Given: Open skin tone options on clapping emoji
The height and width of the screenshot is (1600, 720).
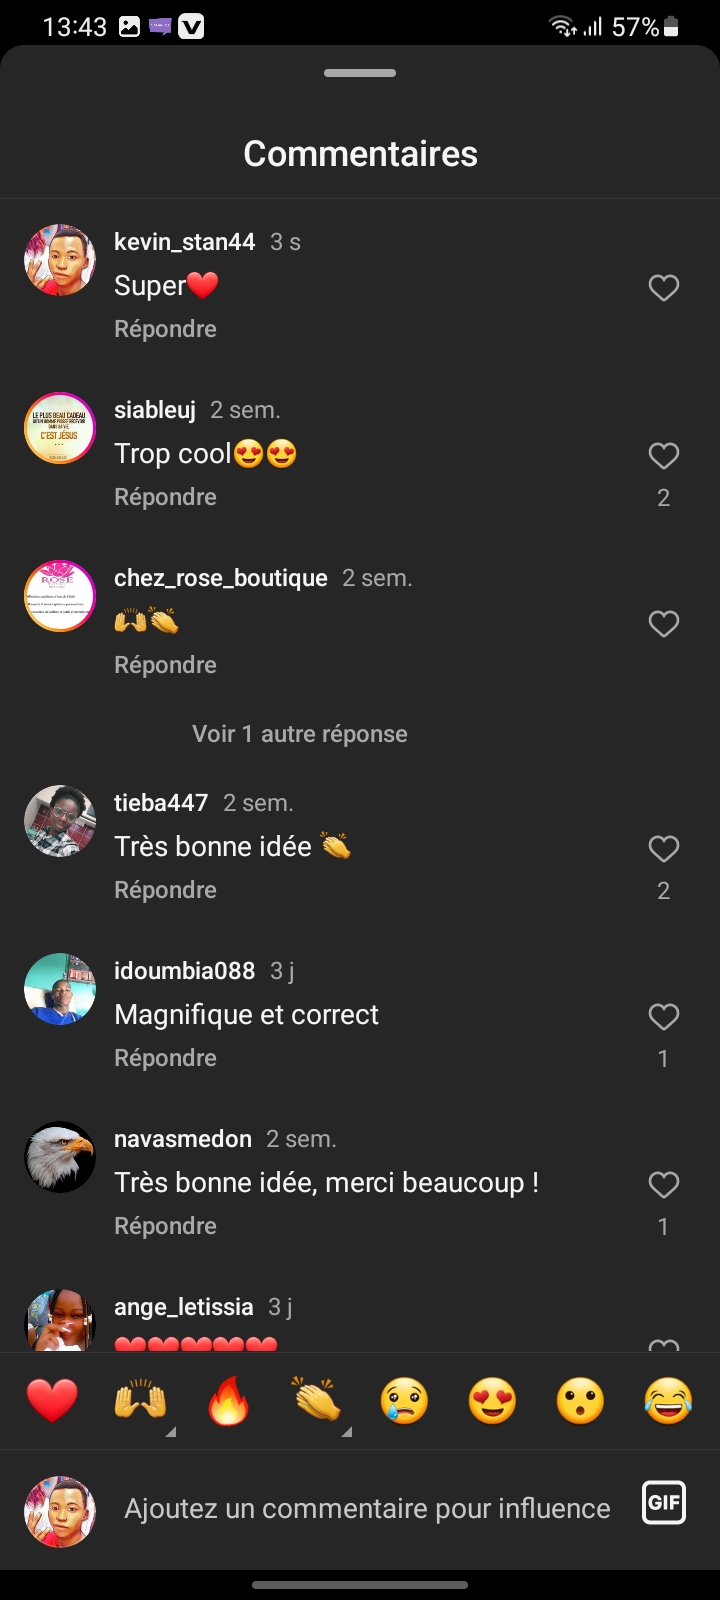Looking at the screenshot, I should click(x=347, y=1432).
